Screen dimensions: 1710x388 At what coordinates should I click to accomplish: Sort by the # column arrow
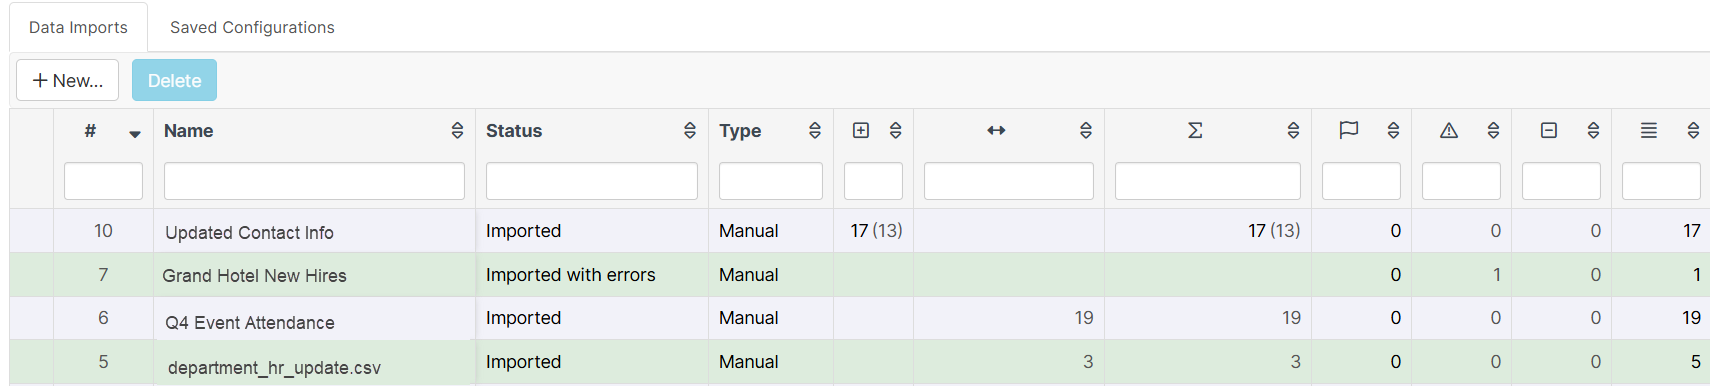pyautogui.click(x=135, y=134)
